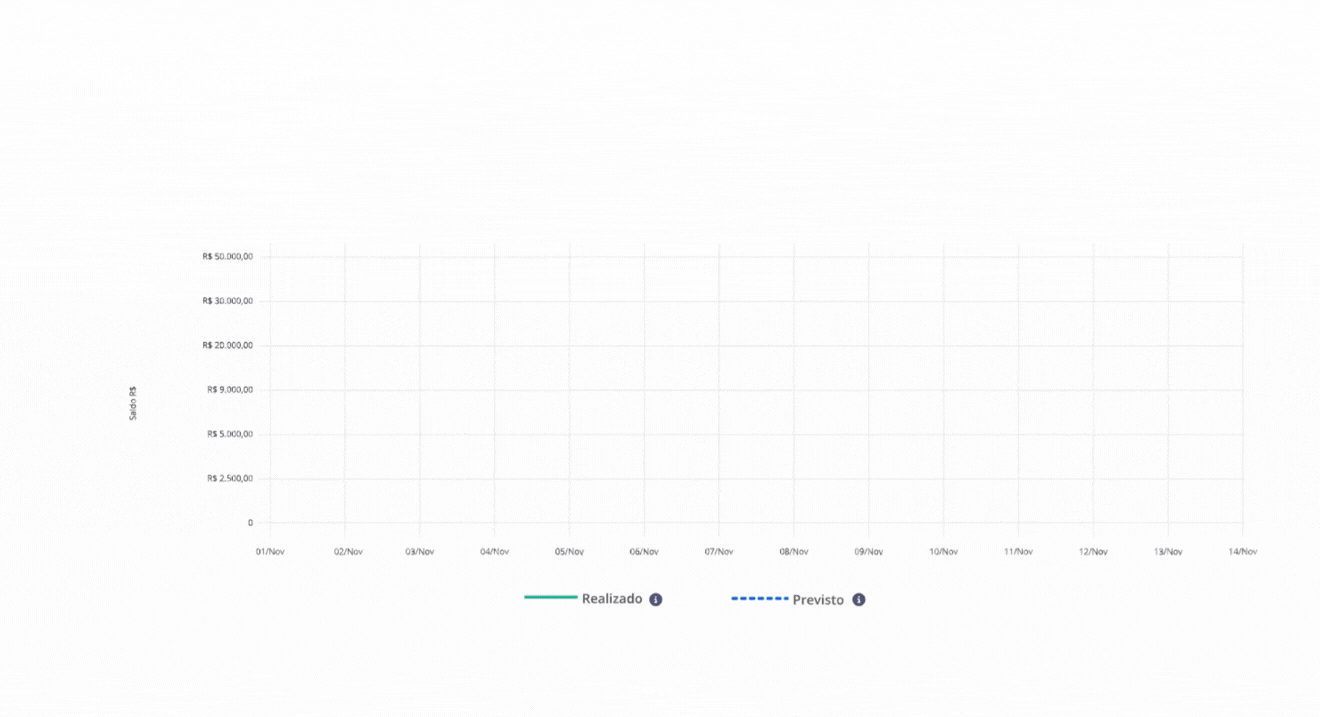Click the blue dashed Previsto line swatch
This screenshot has height=717, width=1320.
click(x=759, y=599)
